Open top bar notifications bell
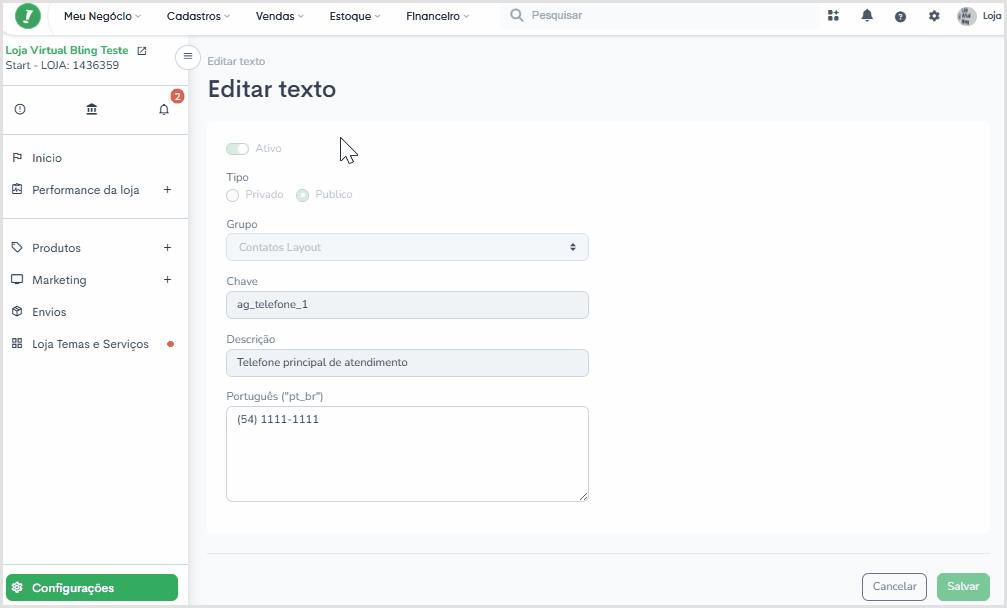Viewport: 1007px width, 608px height. 867,15
